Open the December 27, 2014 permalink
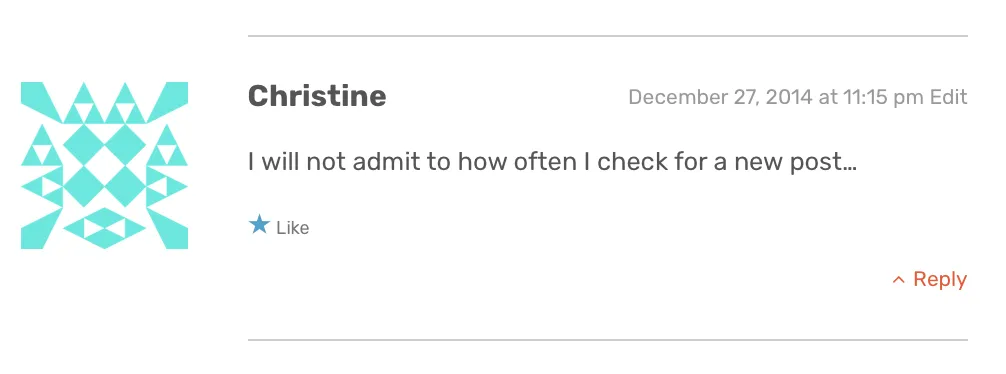This screenshot has width=1006, height=374. coord(776,98)
